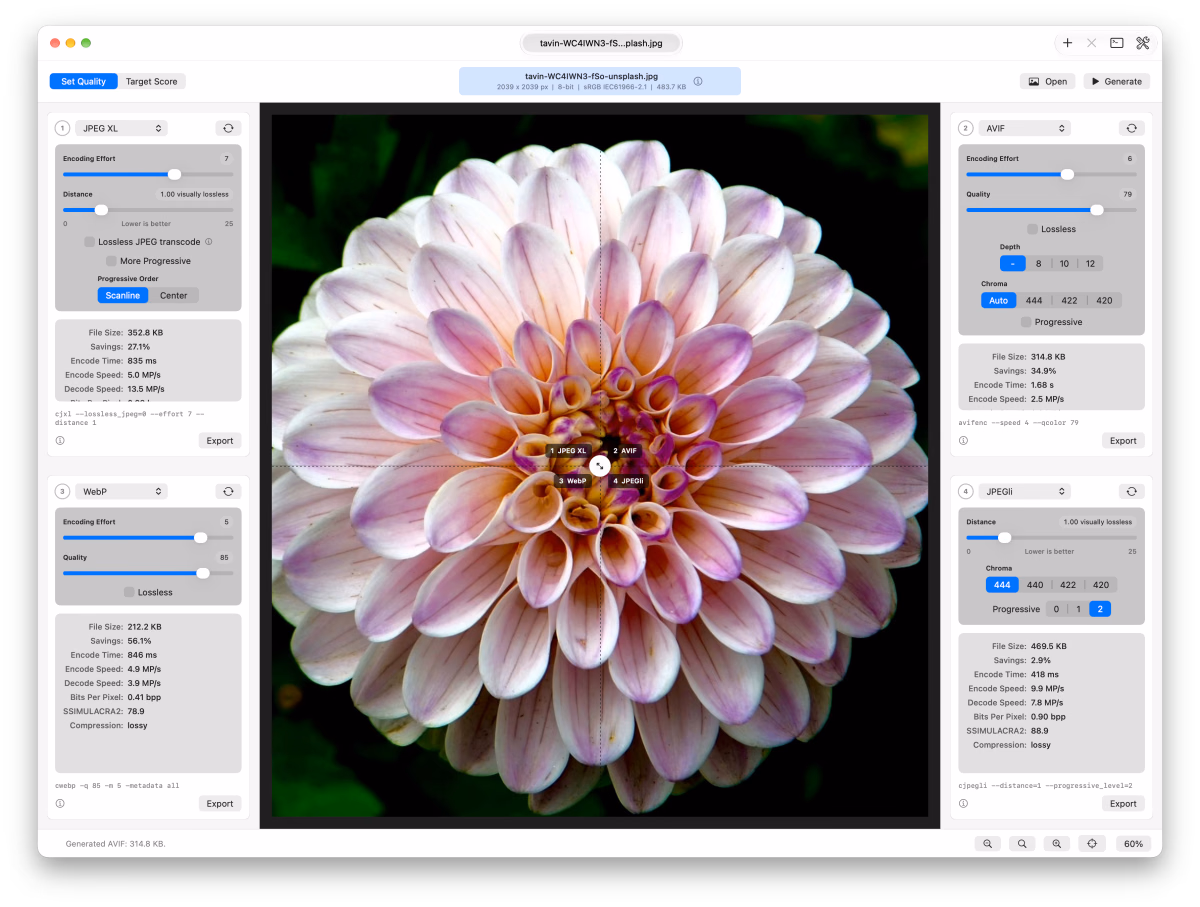Screen dimensions: 1200x907
Task: Click info icon below the cjpegli command
Action: click(963, 803)
